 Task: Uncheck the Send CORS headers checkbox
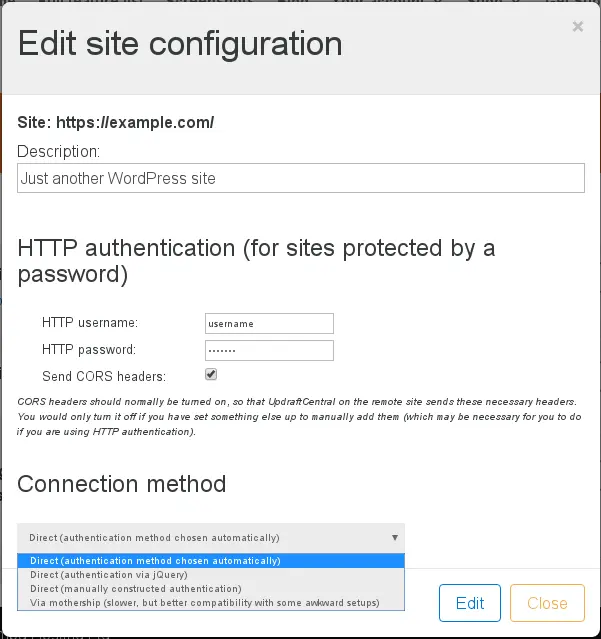point(211,375)
